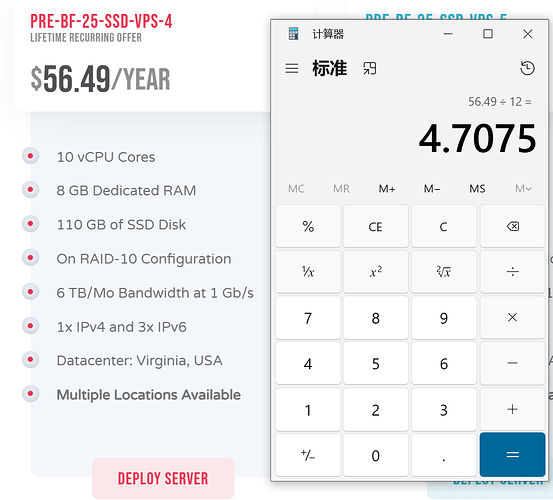Expand the memory list M dropdown
This screenshot has width=553, height=500.
click(523, 189)
